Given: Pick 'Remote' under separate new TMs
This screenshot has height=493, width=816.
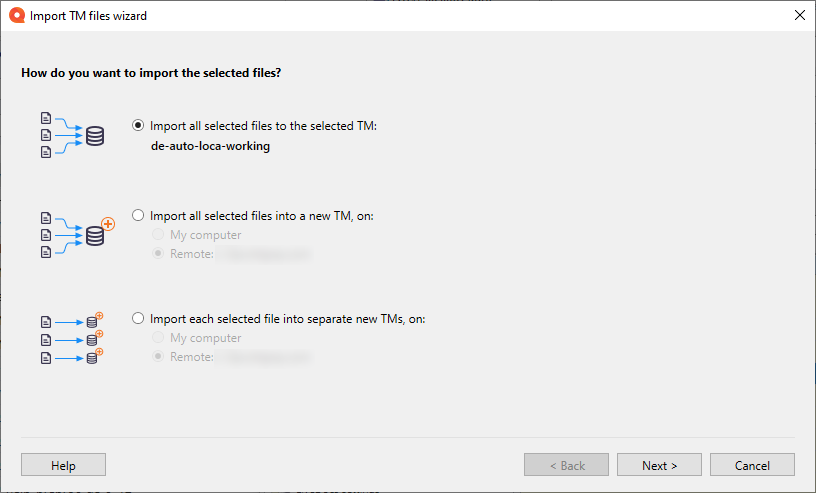Looking at the screenshot, I should click(x=157, y=357).
